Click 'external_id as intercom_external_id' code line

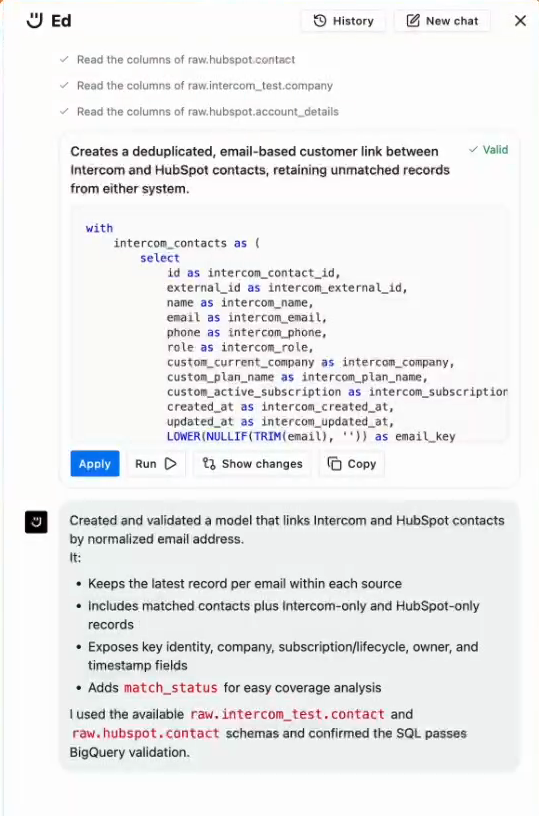287,288
